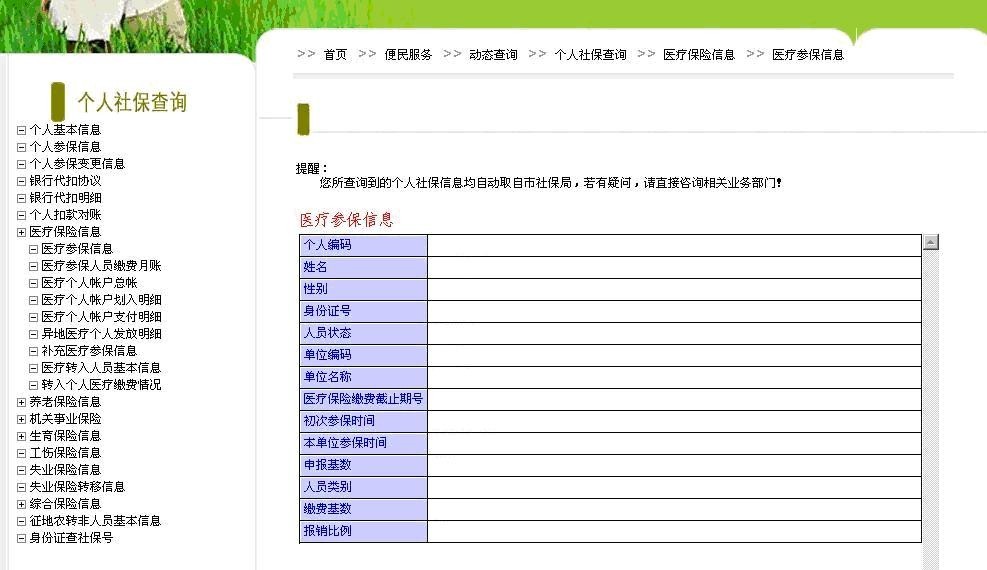Click the box icon beside 征地农转非人员基本信息
This screenshot has width=987, height=570.
pos(21,521)
